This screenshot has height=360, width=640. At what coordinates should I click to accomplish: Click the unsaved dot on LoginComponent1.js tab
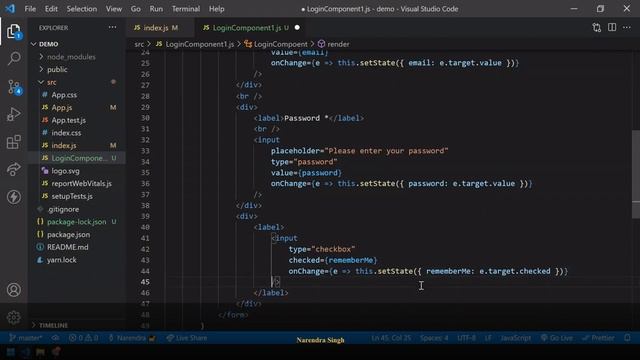297,27
